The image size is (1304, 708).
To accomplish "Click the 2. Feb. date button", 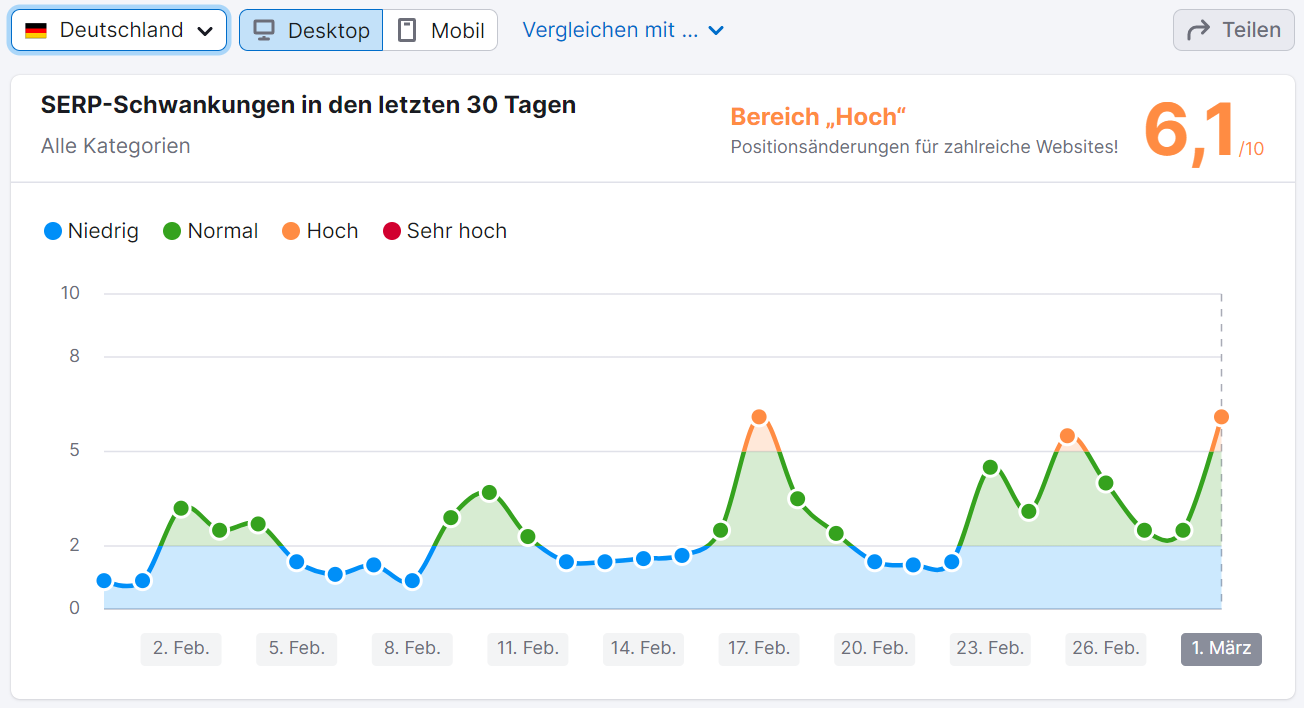I will coord(181,648).
